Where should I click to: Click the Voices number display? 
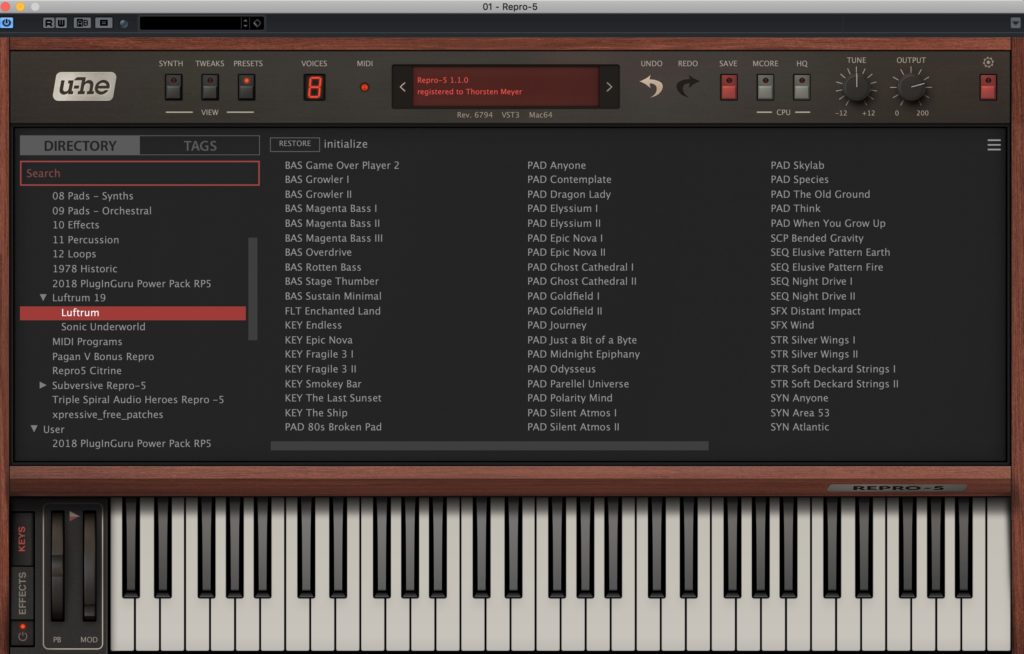314,87
